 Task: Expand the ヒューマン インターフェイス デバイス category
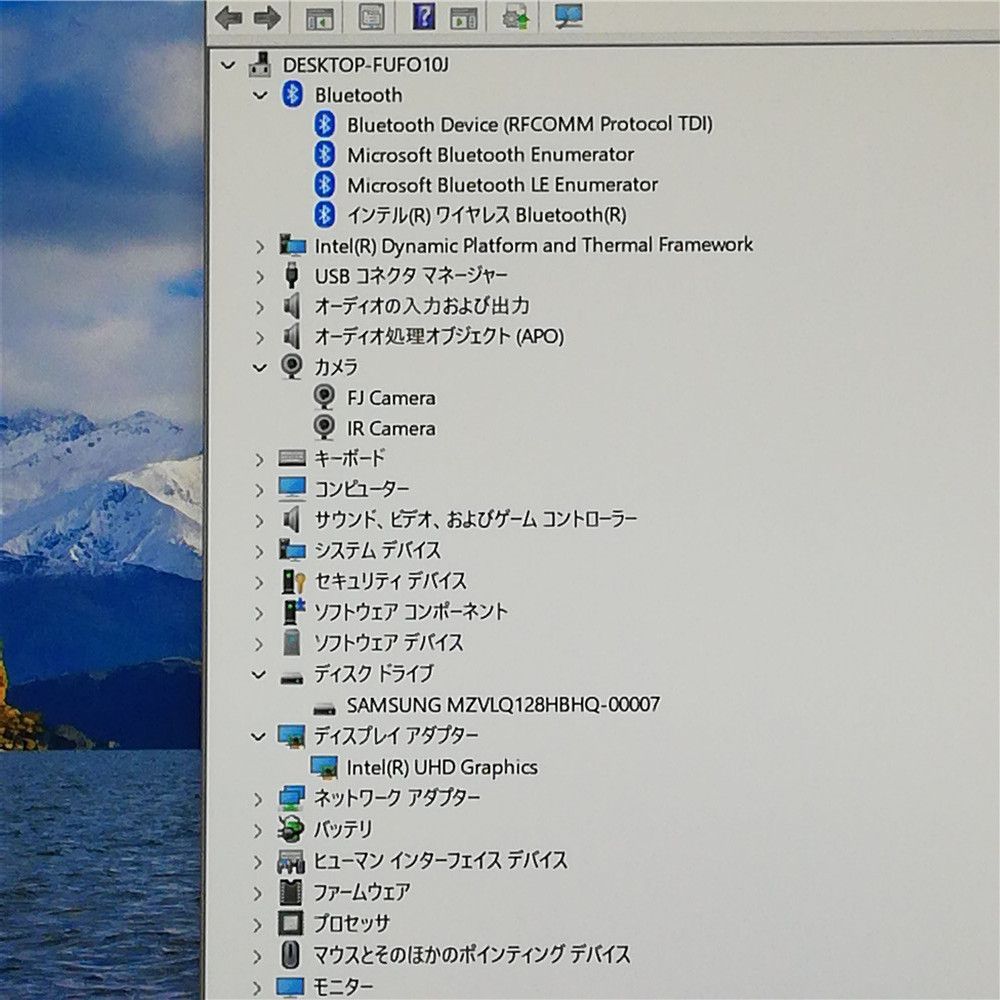[258, 862]
